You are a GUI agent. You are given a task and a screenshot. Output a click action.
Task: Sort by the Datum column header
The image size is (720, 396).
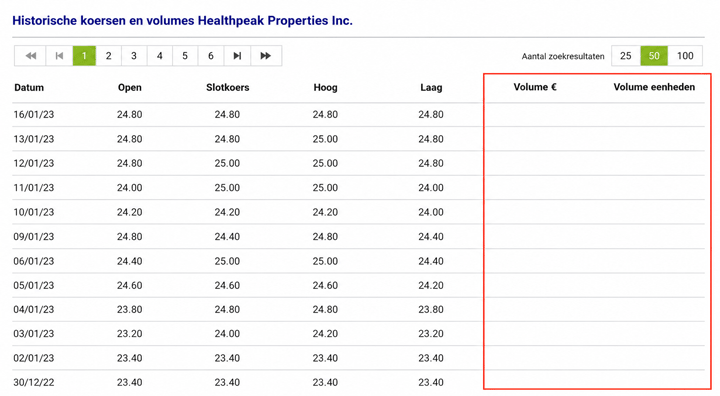pyautogui.click(x=29, y=87)
